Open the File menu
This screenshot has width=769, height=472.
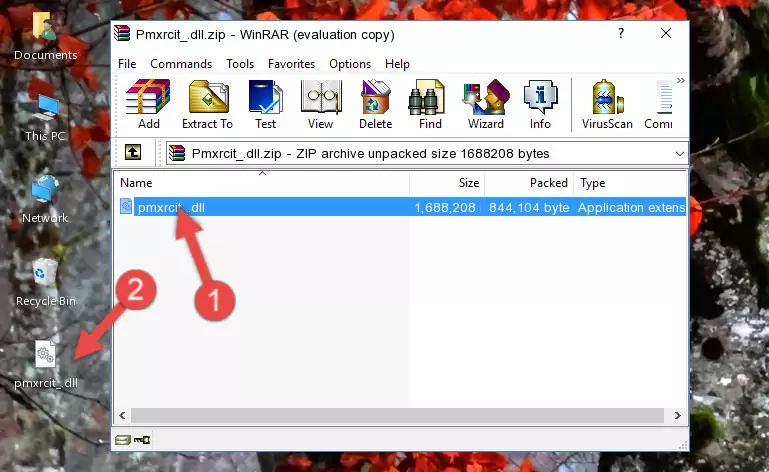(x=127, y=64)
